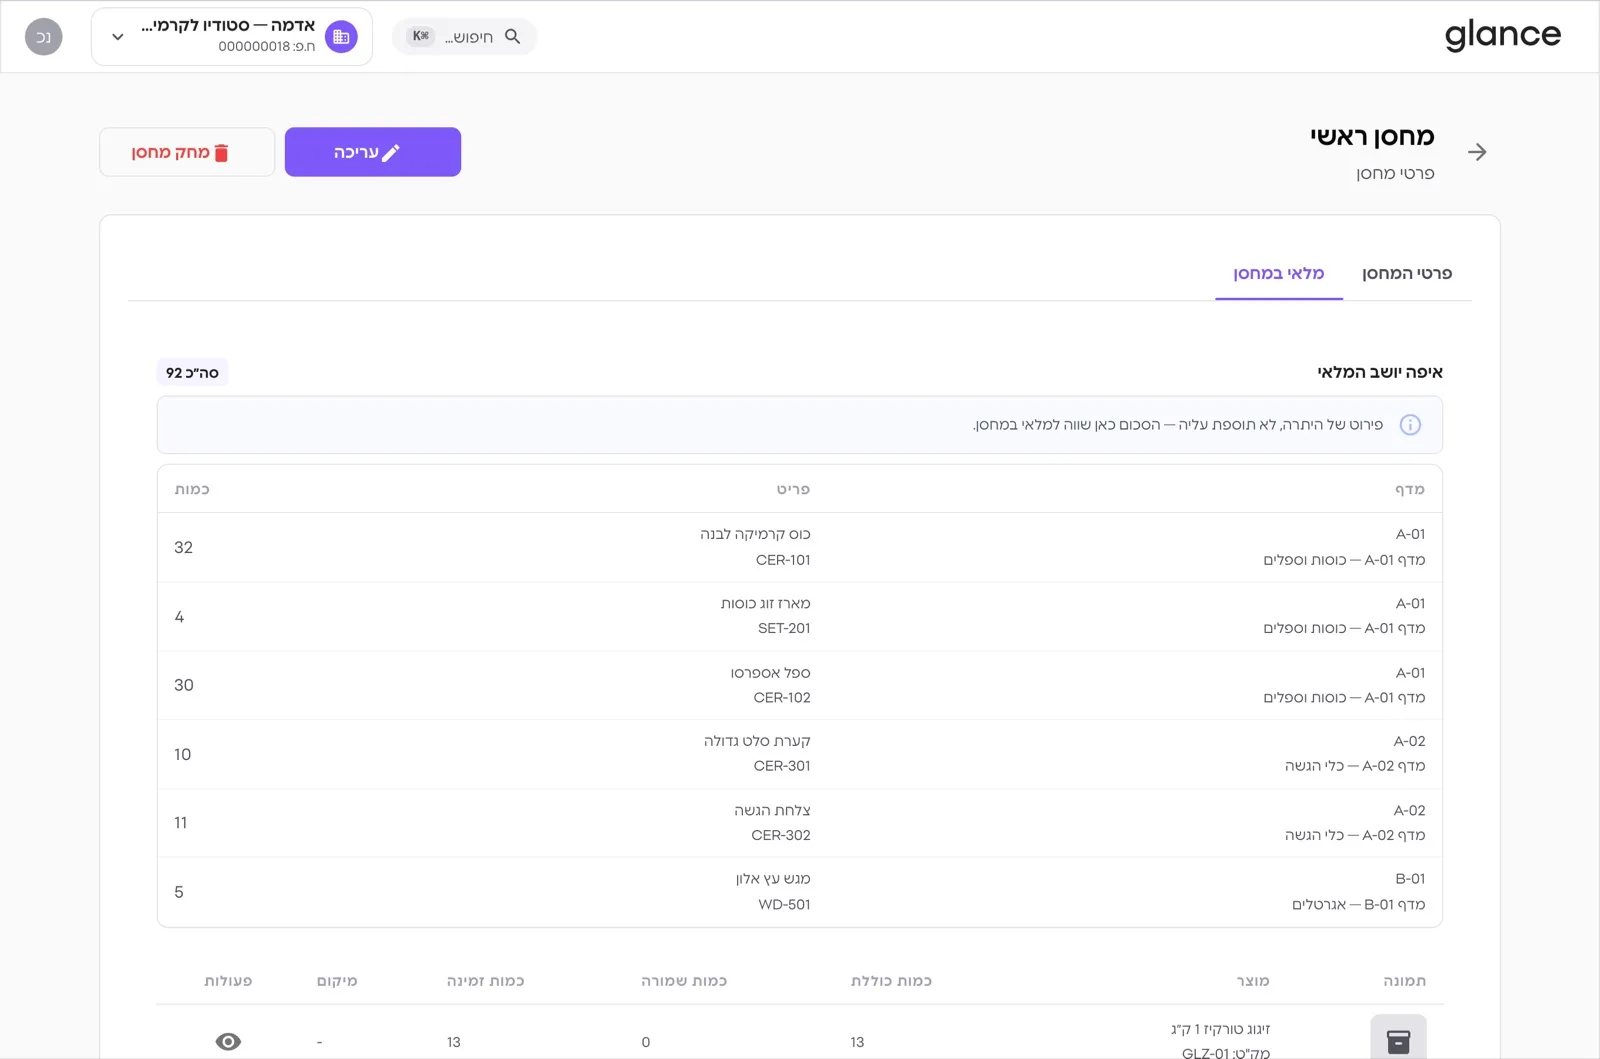Select the ספל אספרסו item
Viewport: 1600px width, 1059px height.
point(770,672)
